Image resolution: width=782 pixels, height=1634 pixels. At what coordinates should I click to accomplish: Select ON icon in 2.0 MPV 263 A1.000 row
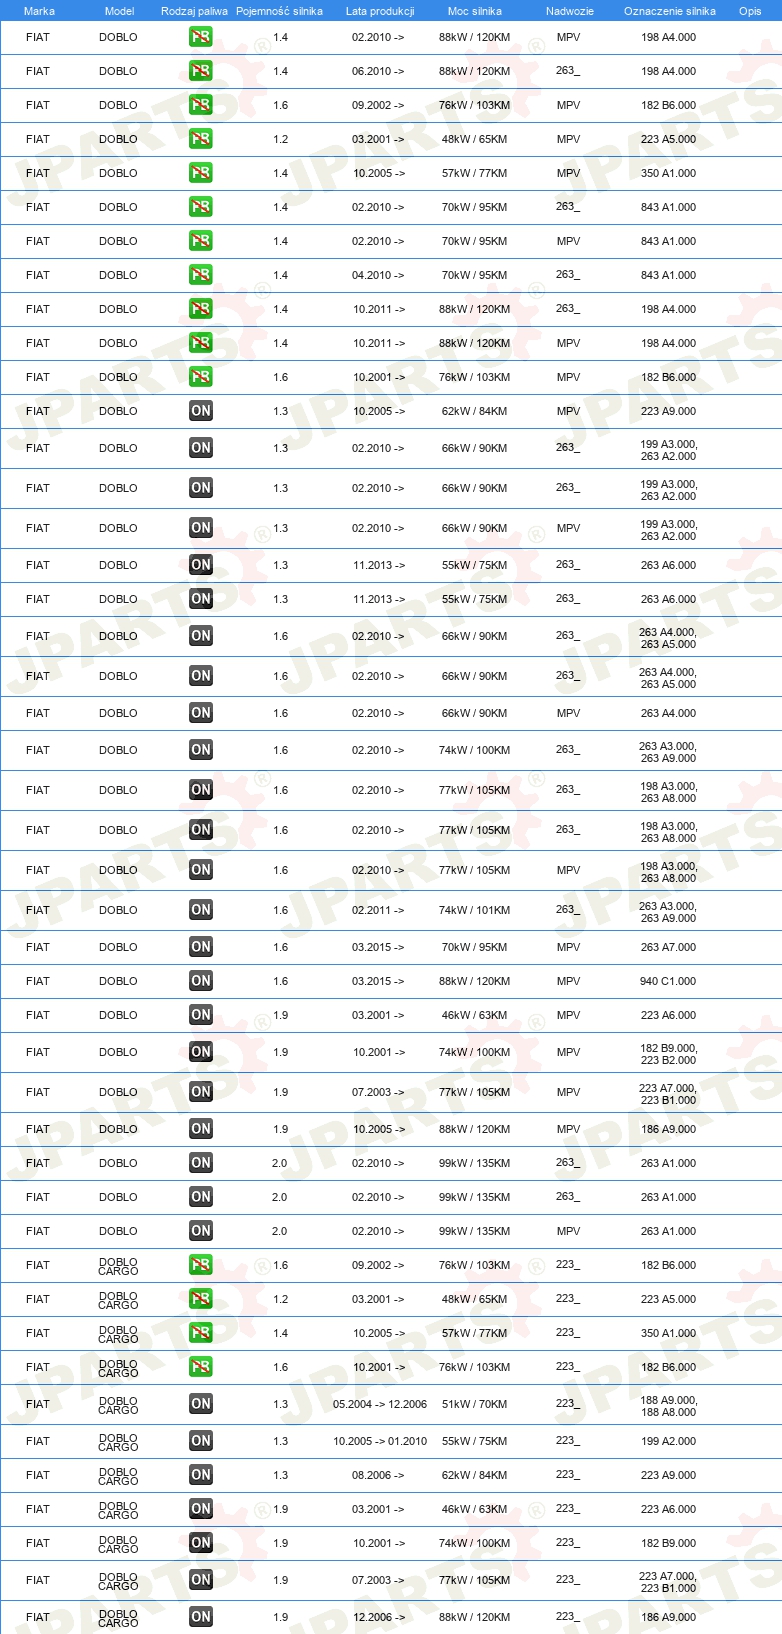[x=201, y=1231]
